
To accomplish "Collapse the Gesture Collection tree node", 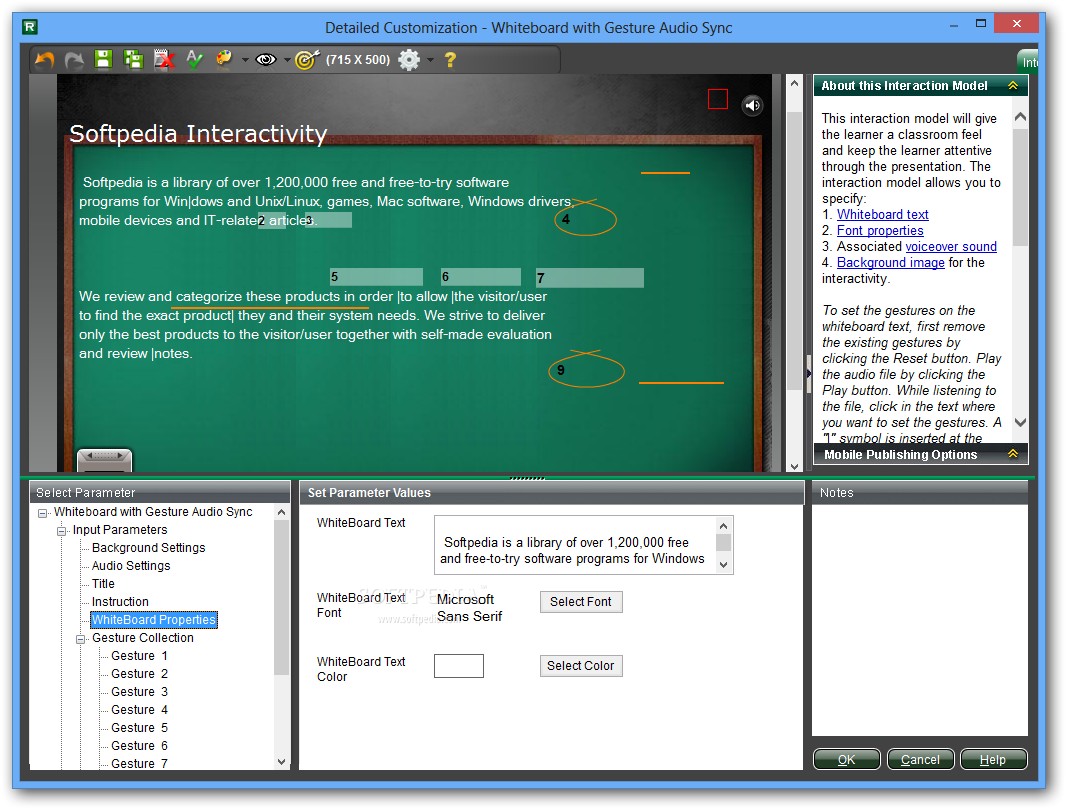I will (81, 639).
